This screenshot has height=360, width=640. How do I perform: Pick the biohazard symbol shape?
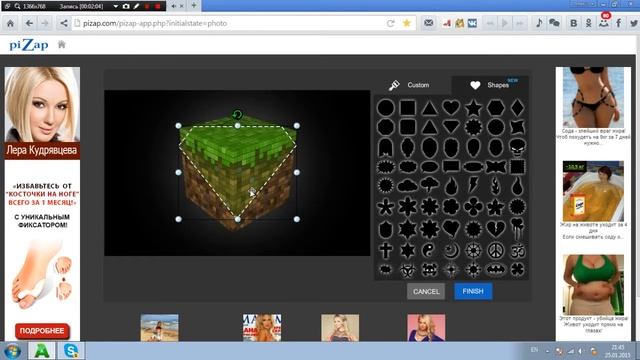(x=407, y=270)
